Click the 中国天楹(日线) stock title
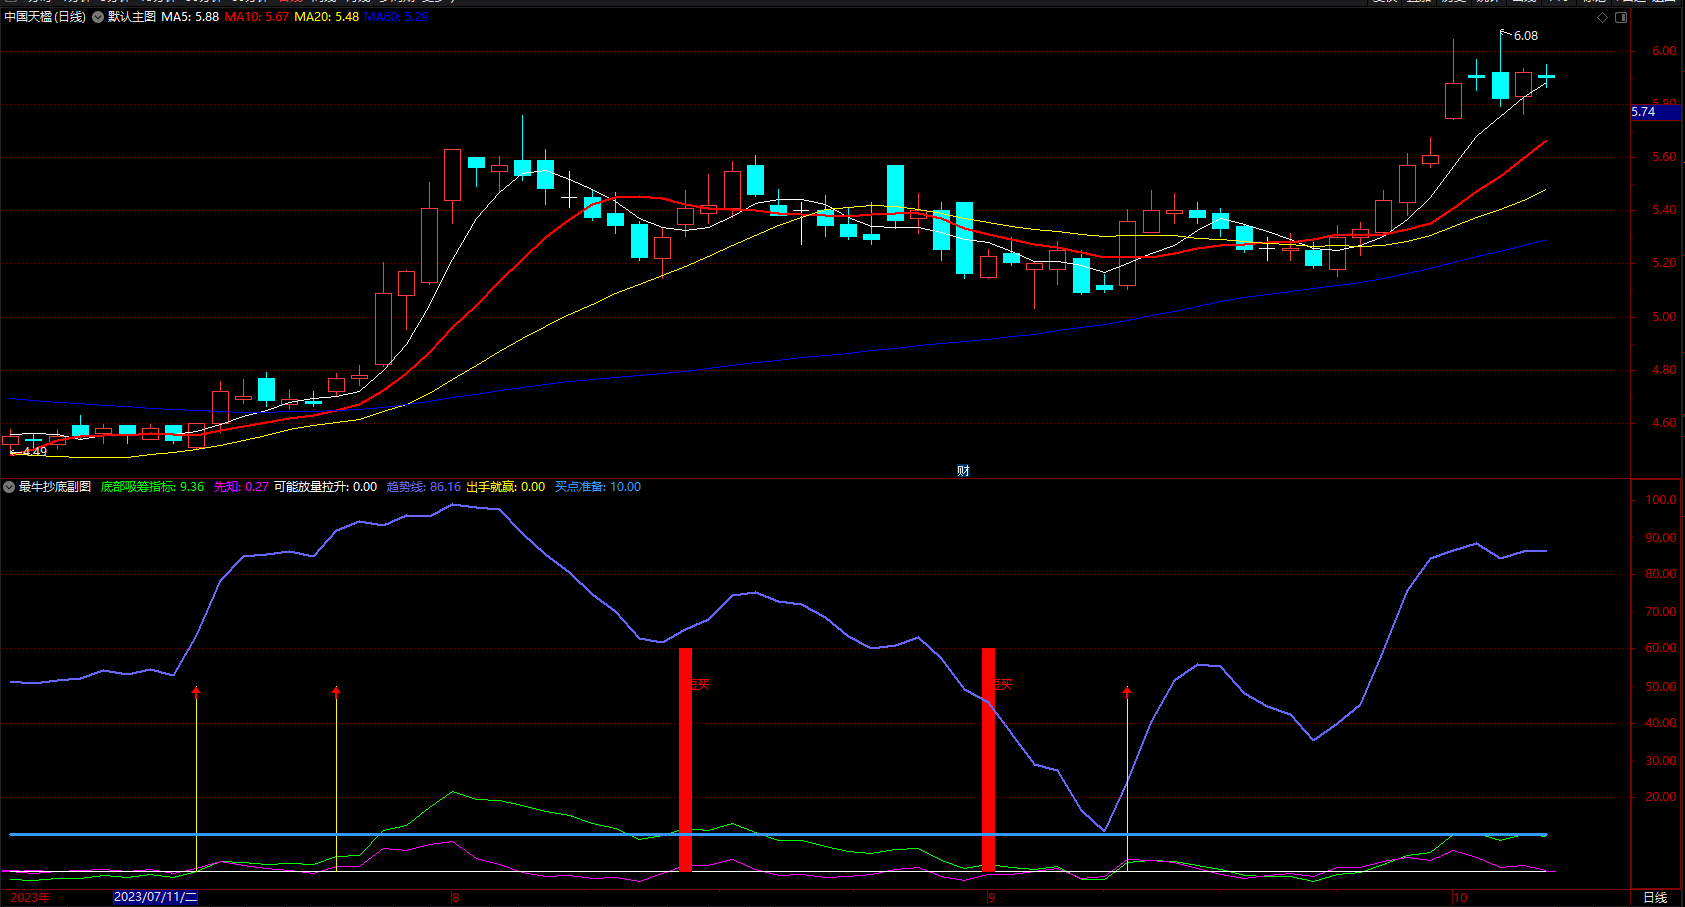This screenshot has height=907, width=1685. tap(45, 17)
